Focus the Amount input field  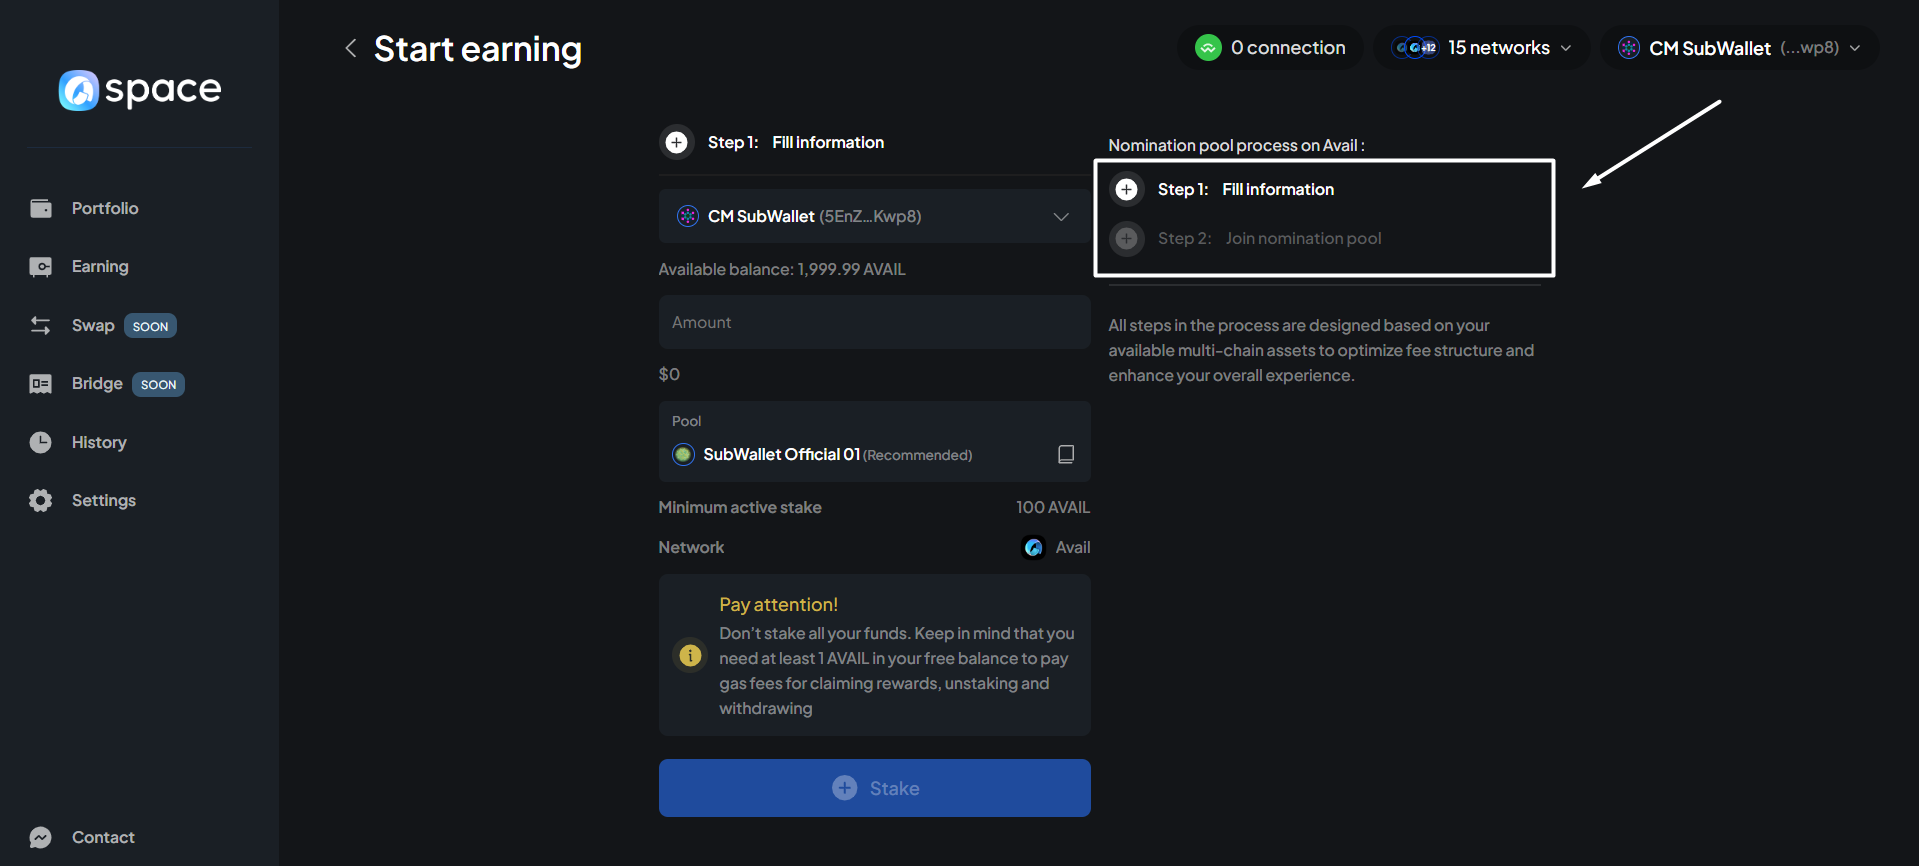(874, 322)
